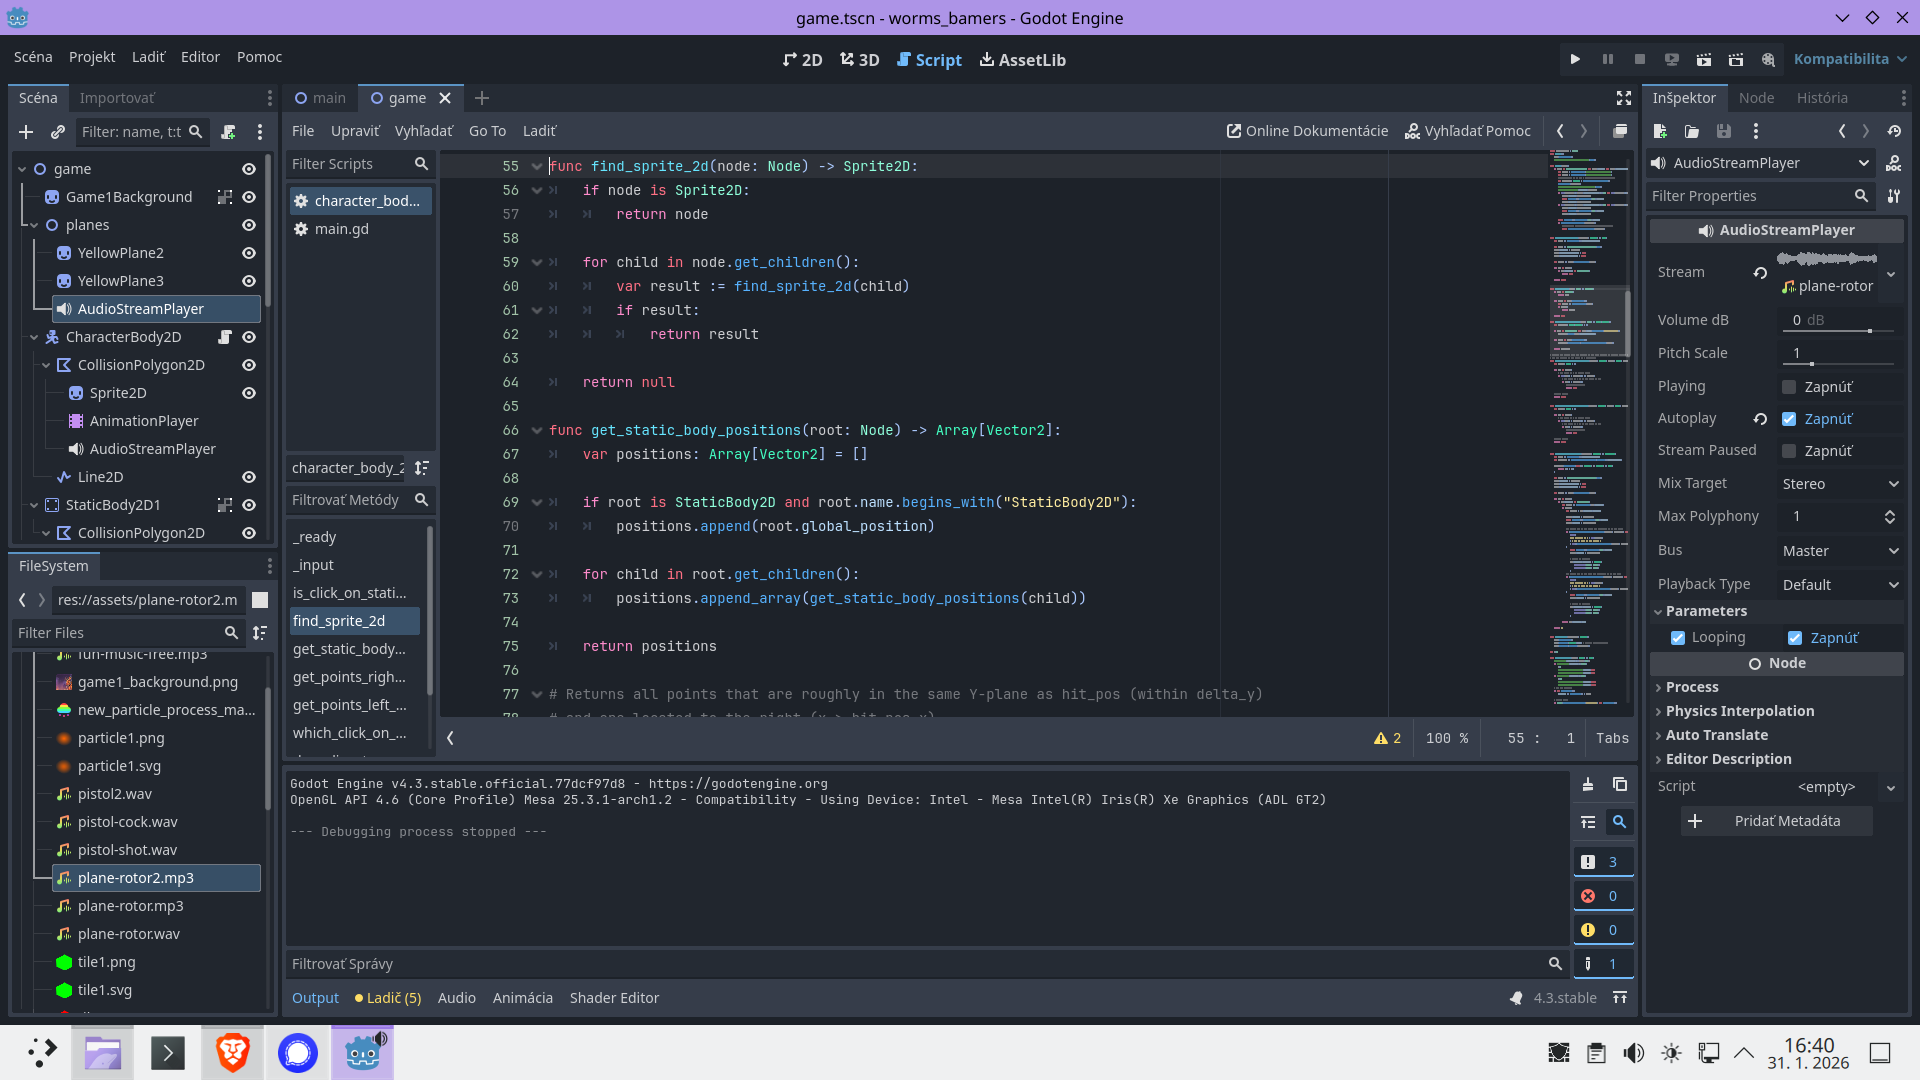Screen dimensions: 1920x1080
Task: Click the Vyhľadať Pomoc icon
Action: click(1413, 131)
